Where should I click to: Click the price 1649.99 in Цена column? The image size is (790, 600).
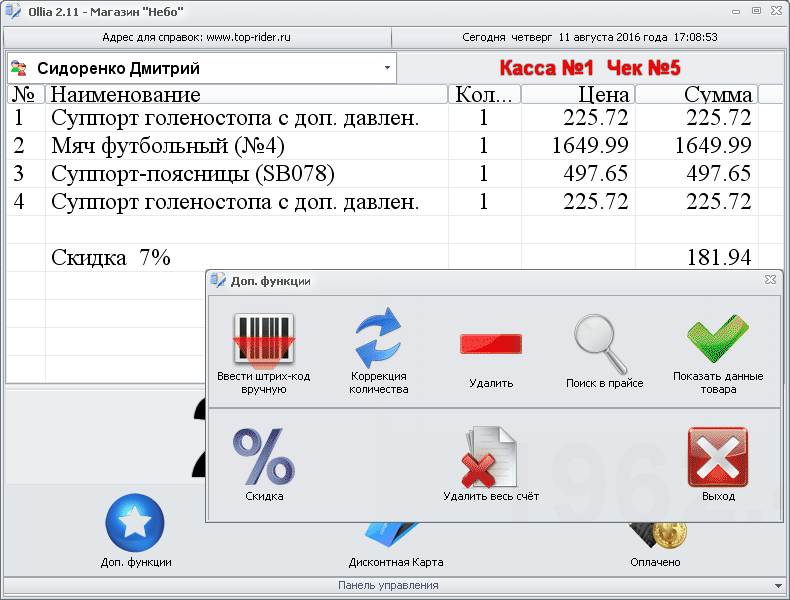[x=590, y=146]
